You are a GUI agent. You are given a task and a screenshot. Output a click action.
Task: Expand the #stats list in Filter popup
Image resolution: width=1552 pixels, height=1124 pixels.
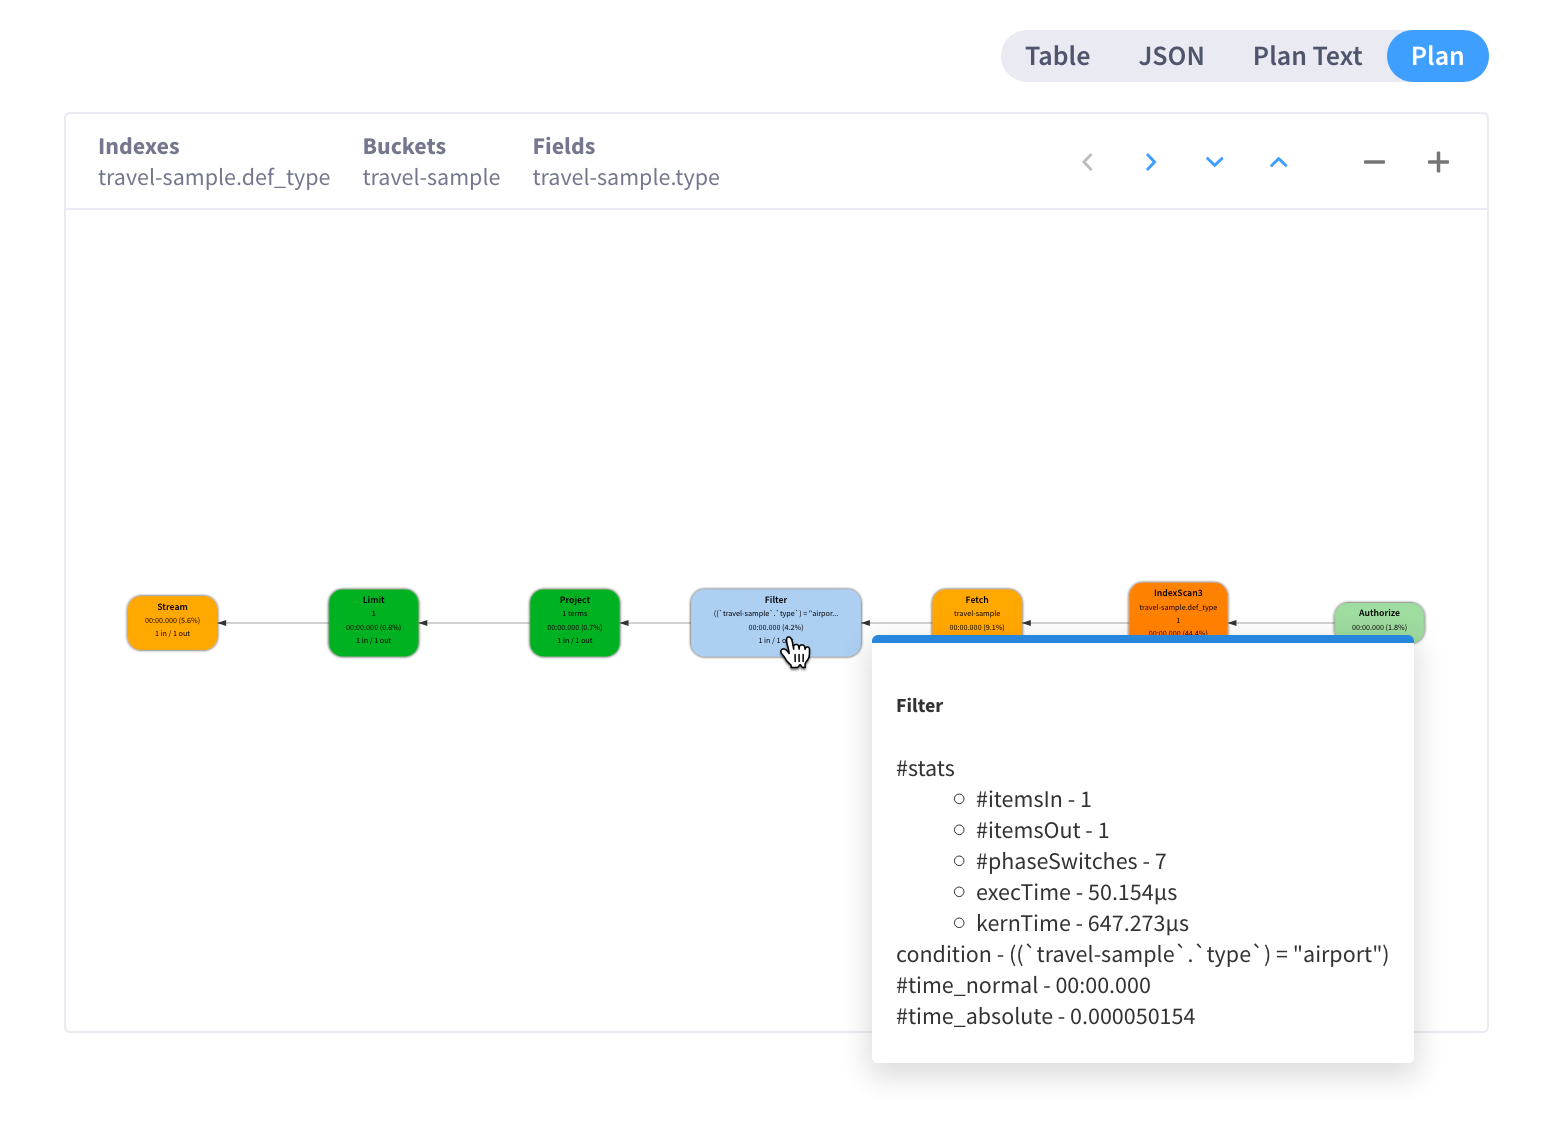click(925, 768)
